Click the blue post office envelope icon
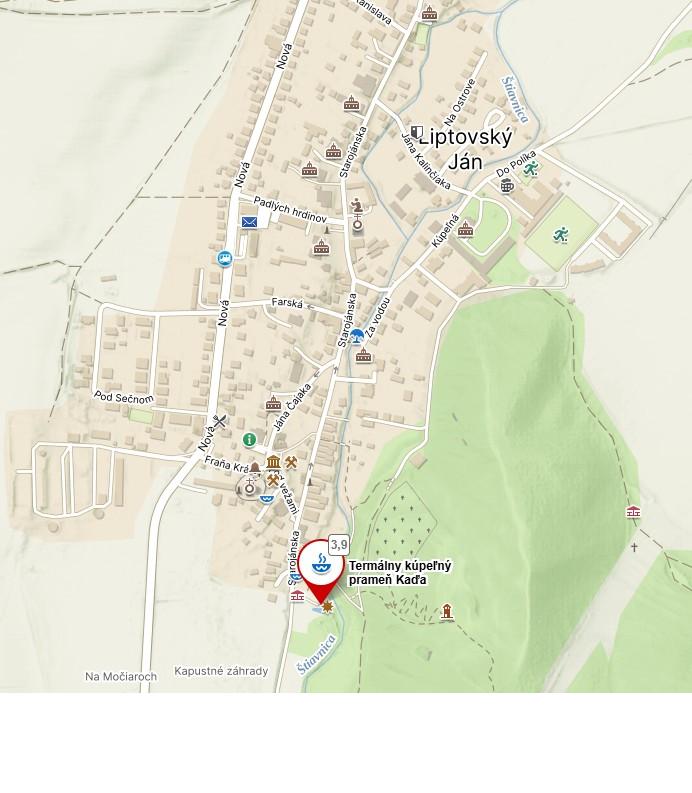Image resolution: width=692 pixels, height=793 pixels. [249, 222]
